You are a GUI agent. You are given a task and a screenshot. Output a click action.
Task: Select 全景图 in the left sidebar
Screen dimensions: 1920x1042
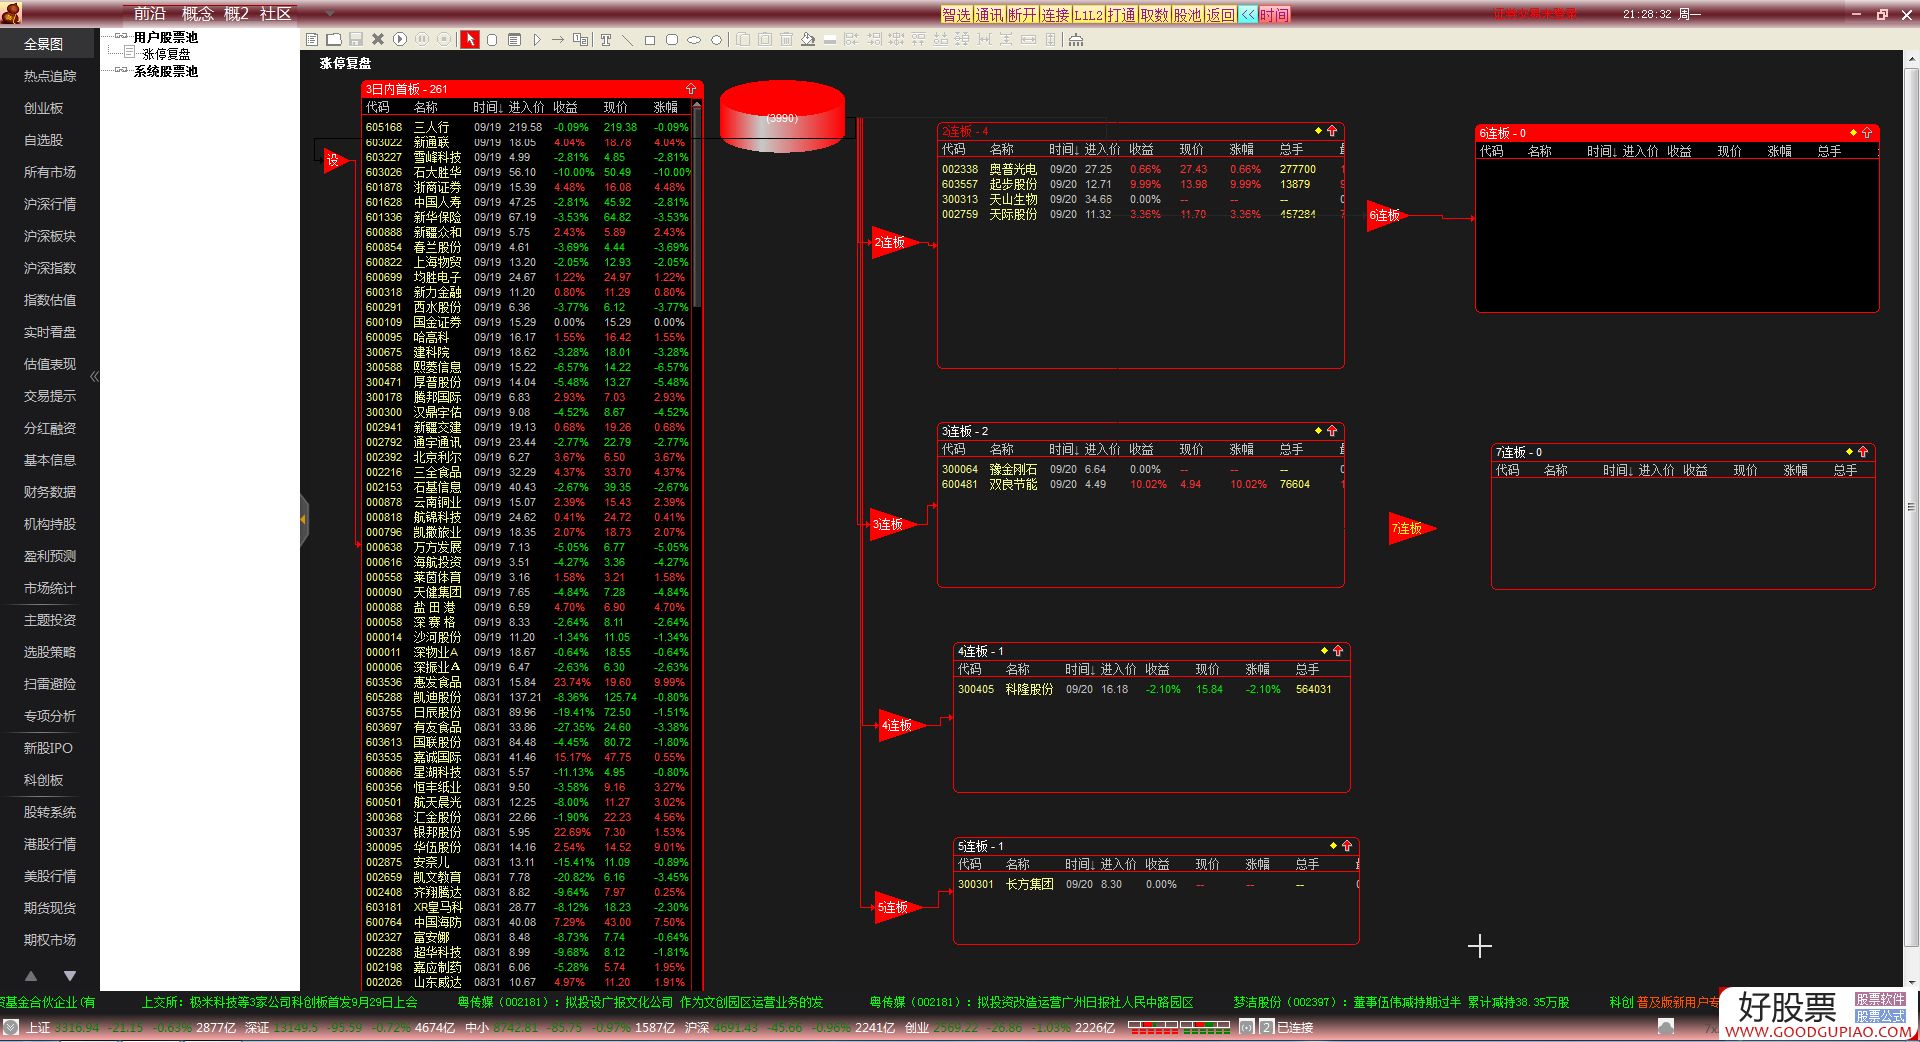coord(44,44)
